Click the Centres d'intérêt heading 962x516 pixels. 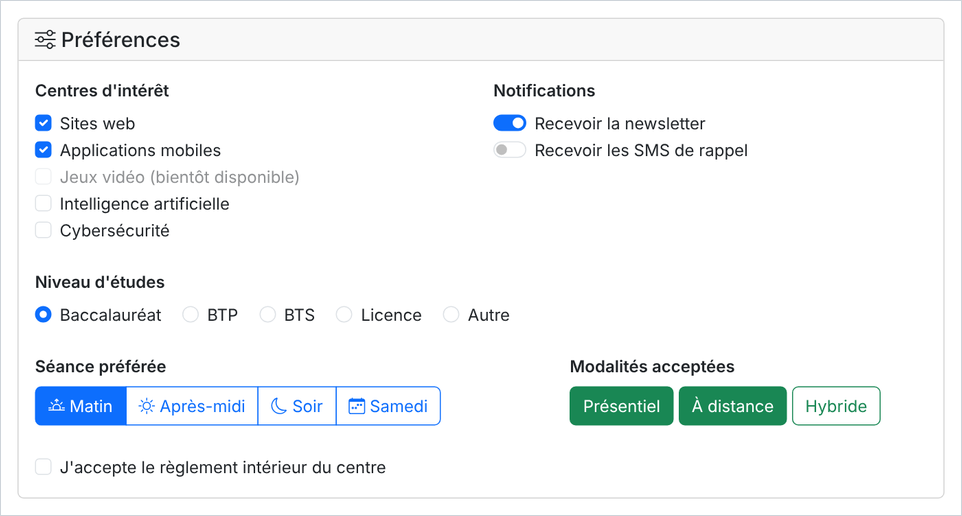pos(102,91)
